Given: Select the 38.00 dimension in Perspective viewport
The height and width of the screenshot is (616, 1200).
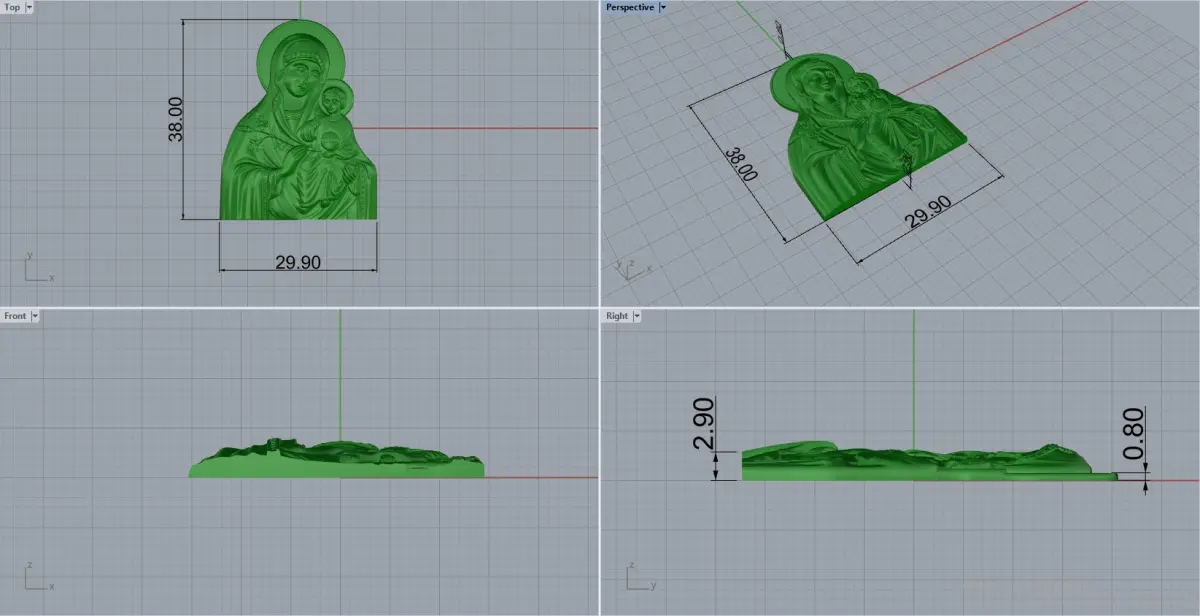Looking at the screenshot, I should pos(741,163).
